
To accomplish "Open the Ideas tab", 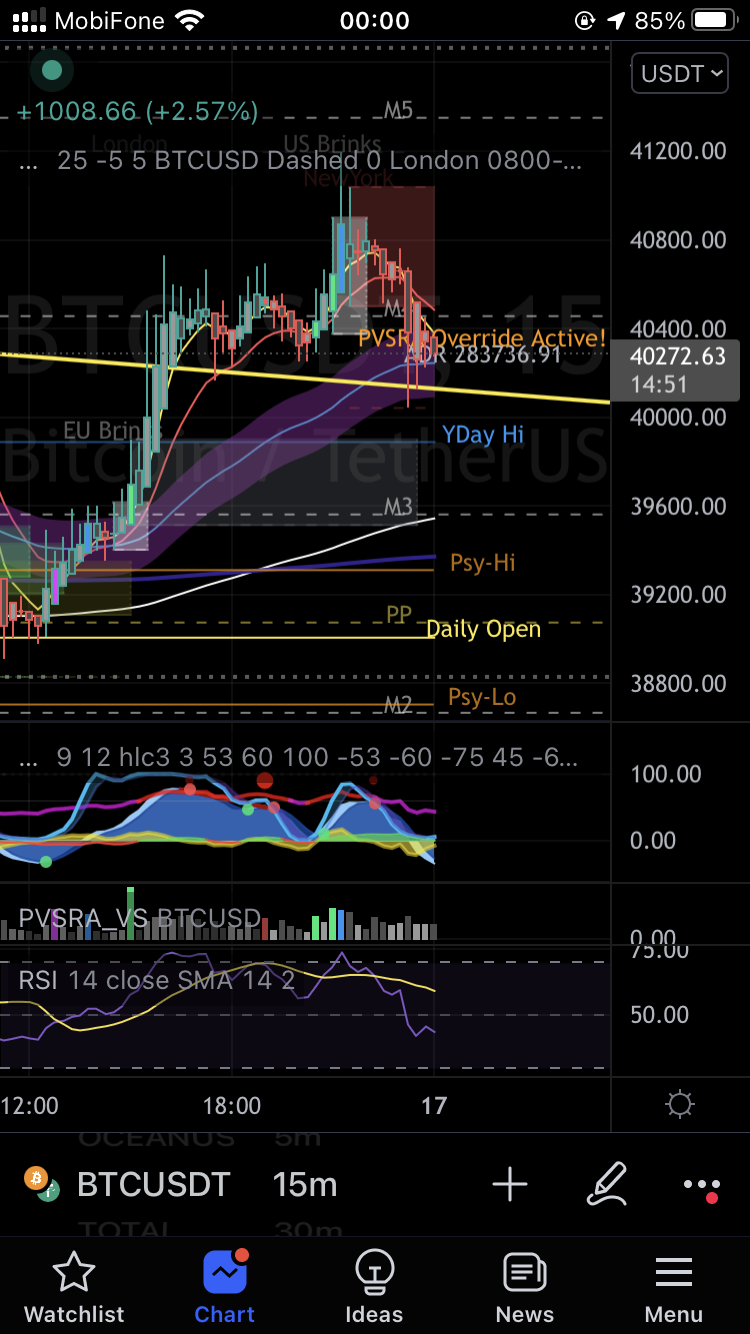I will [374, 1286].
